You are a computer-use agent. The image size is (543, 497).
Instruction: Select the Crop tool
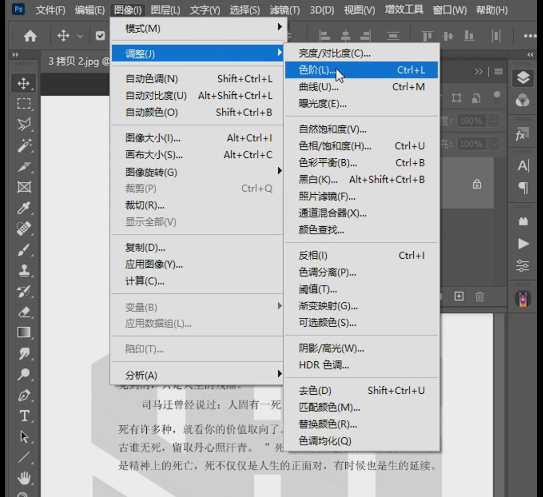pos(24,167)
